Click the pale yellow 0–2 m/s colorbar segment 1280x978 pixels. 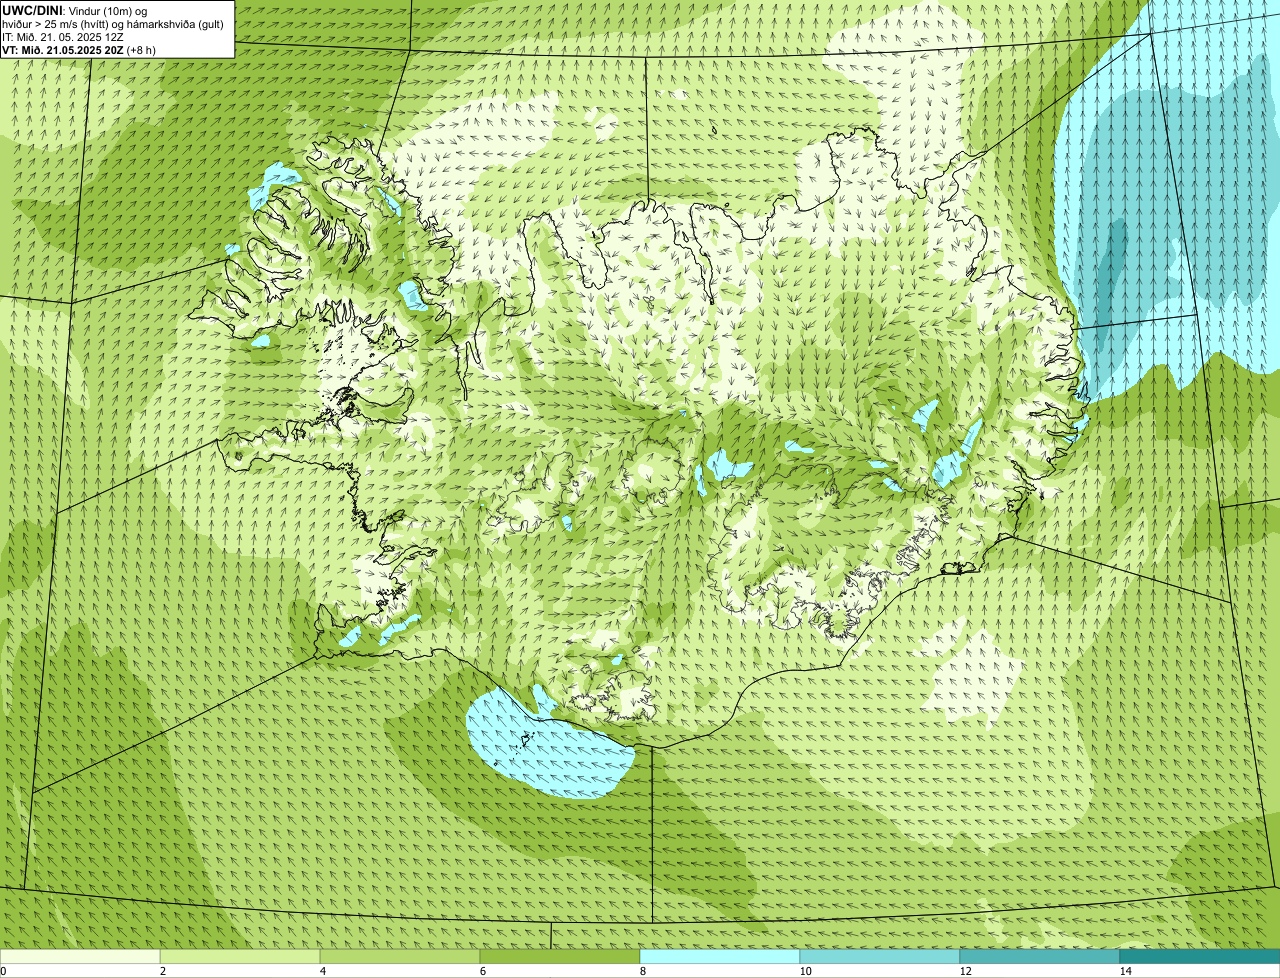80,956
